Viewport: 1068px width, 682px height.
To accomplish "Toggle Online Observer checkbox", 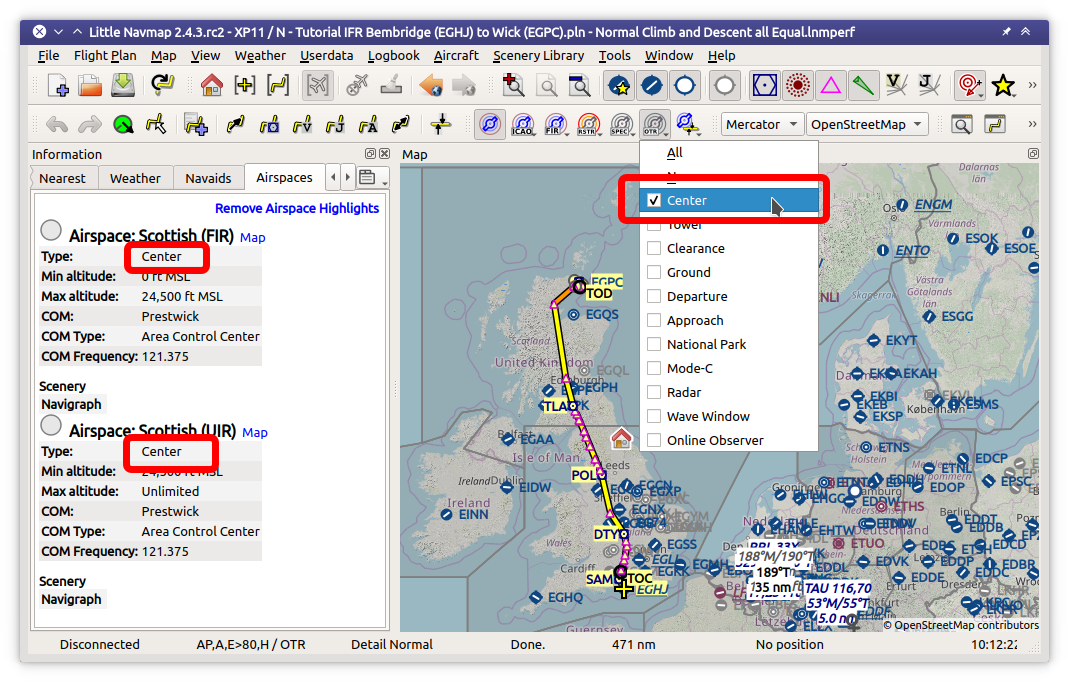I will click(x=654, y=440).
